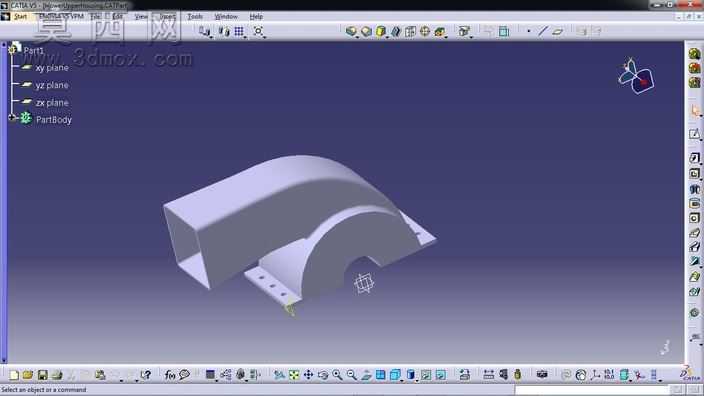Open the Tools menu
Screen dimensions: 704x396
[x=195, y=17]
